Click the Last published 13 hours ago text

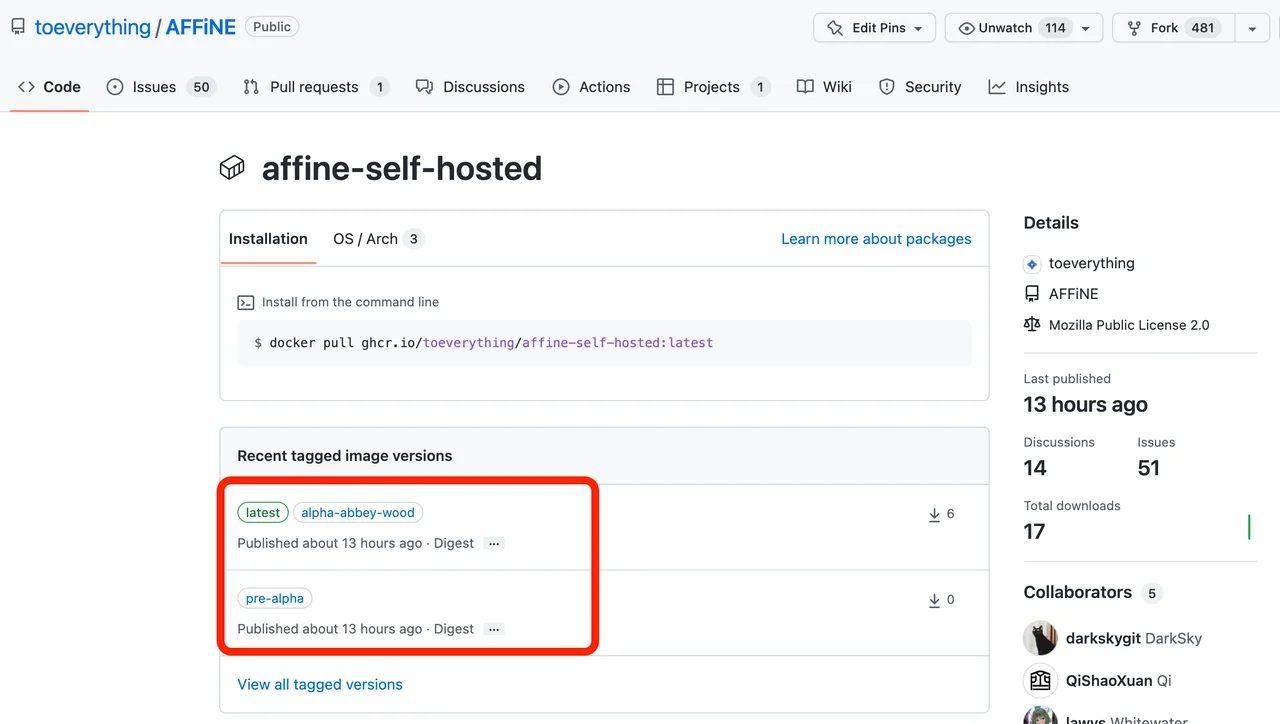[x=1086, y=404]
